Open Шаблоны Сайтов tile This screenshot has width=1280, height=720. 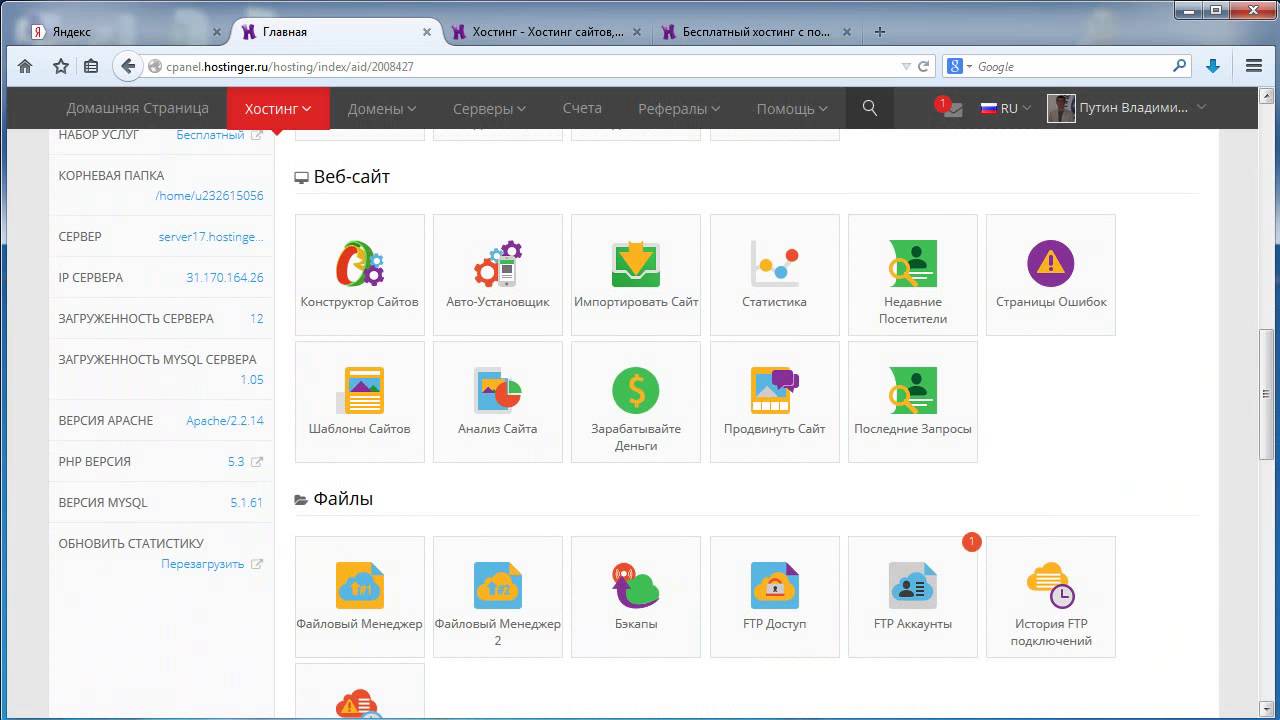pyautogui.click(x=360, y=402)
